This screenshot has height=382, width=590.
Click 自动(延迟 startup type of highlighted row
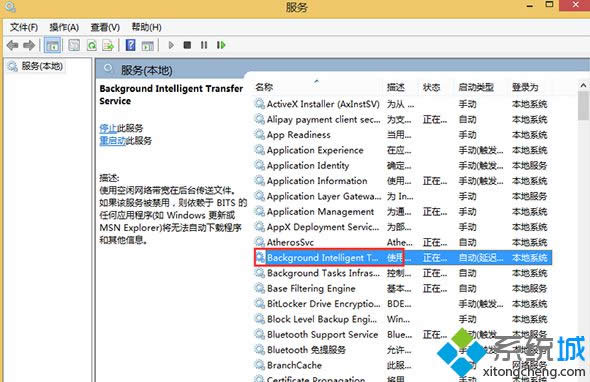point(481,258)
